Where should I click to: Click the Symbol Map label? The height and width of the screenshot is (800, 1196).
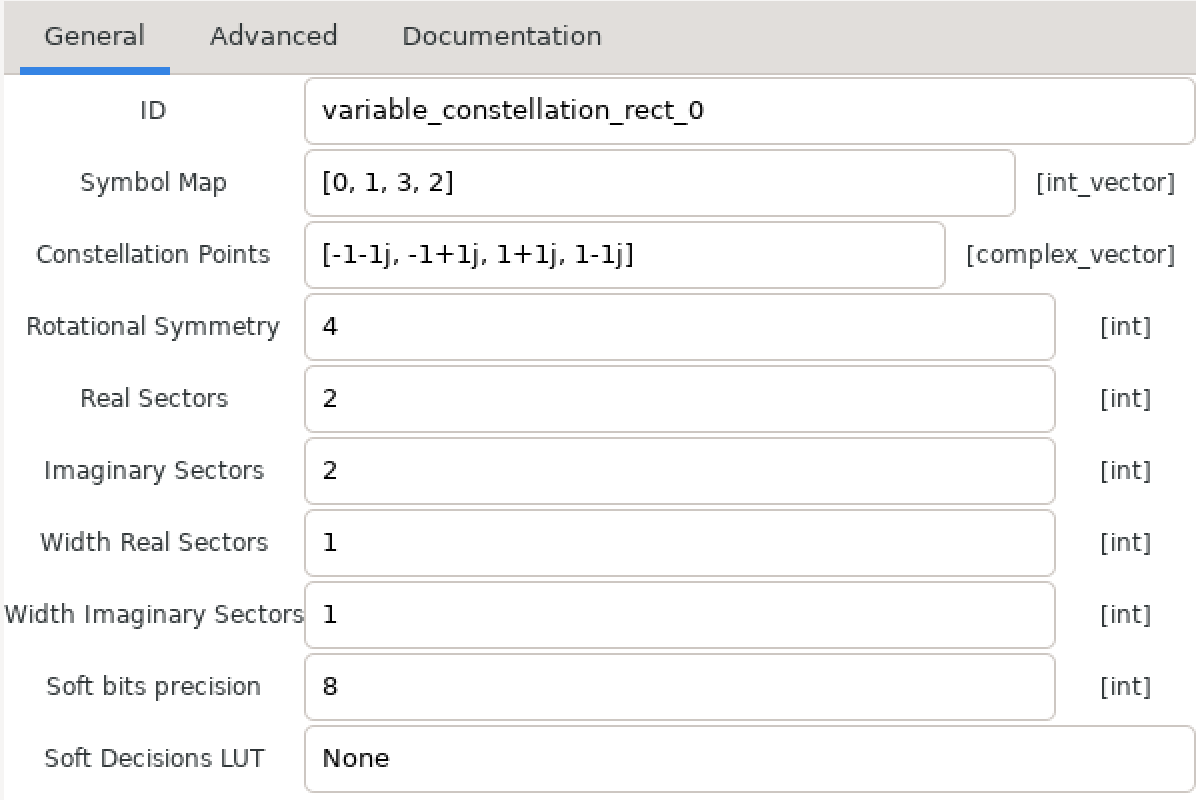click(153, 183)
